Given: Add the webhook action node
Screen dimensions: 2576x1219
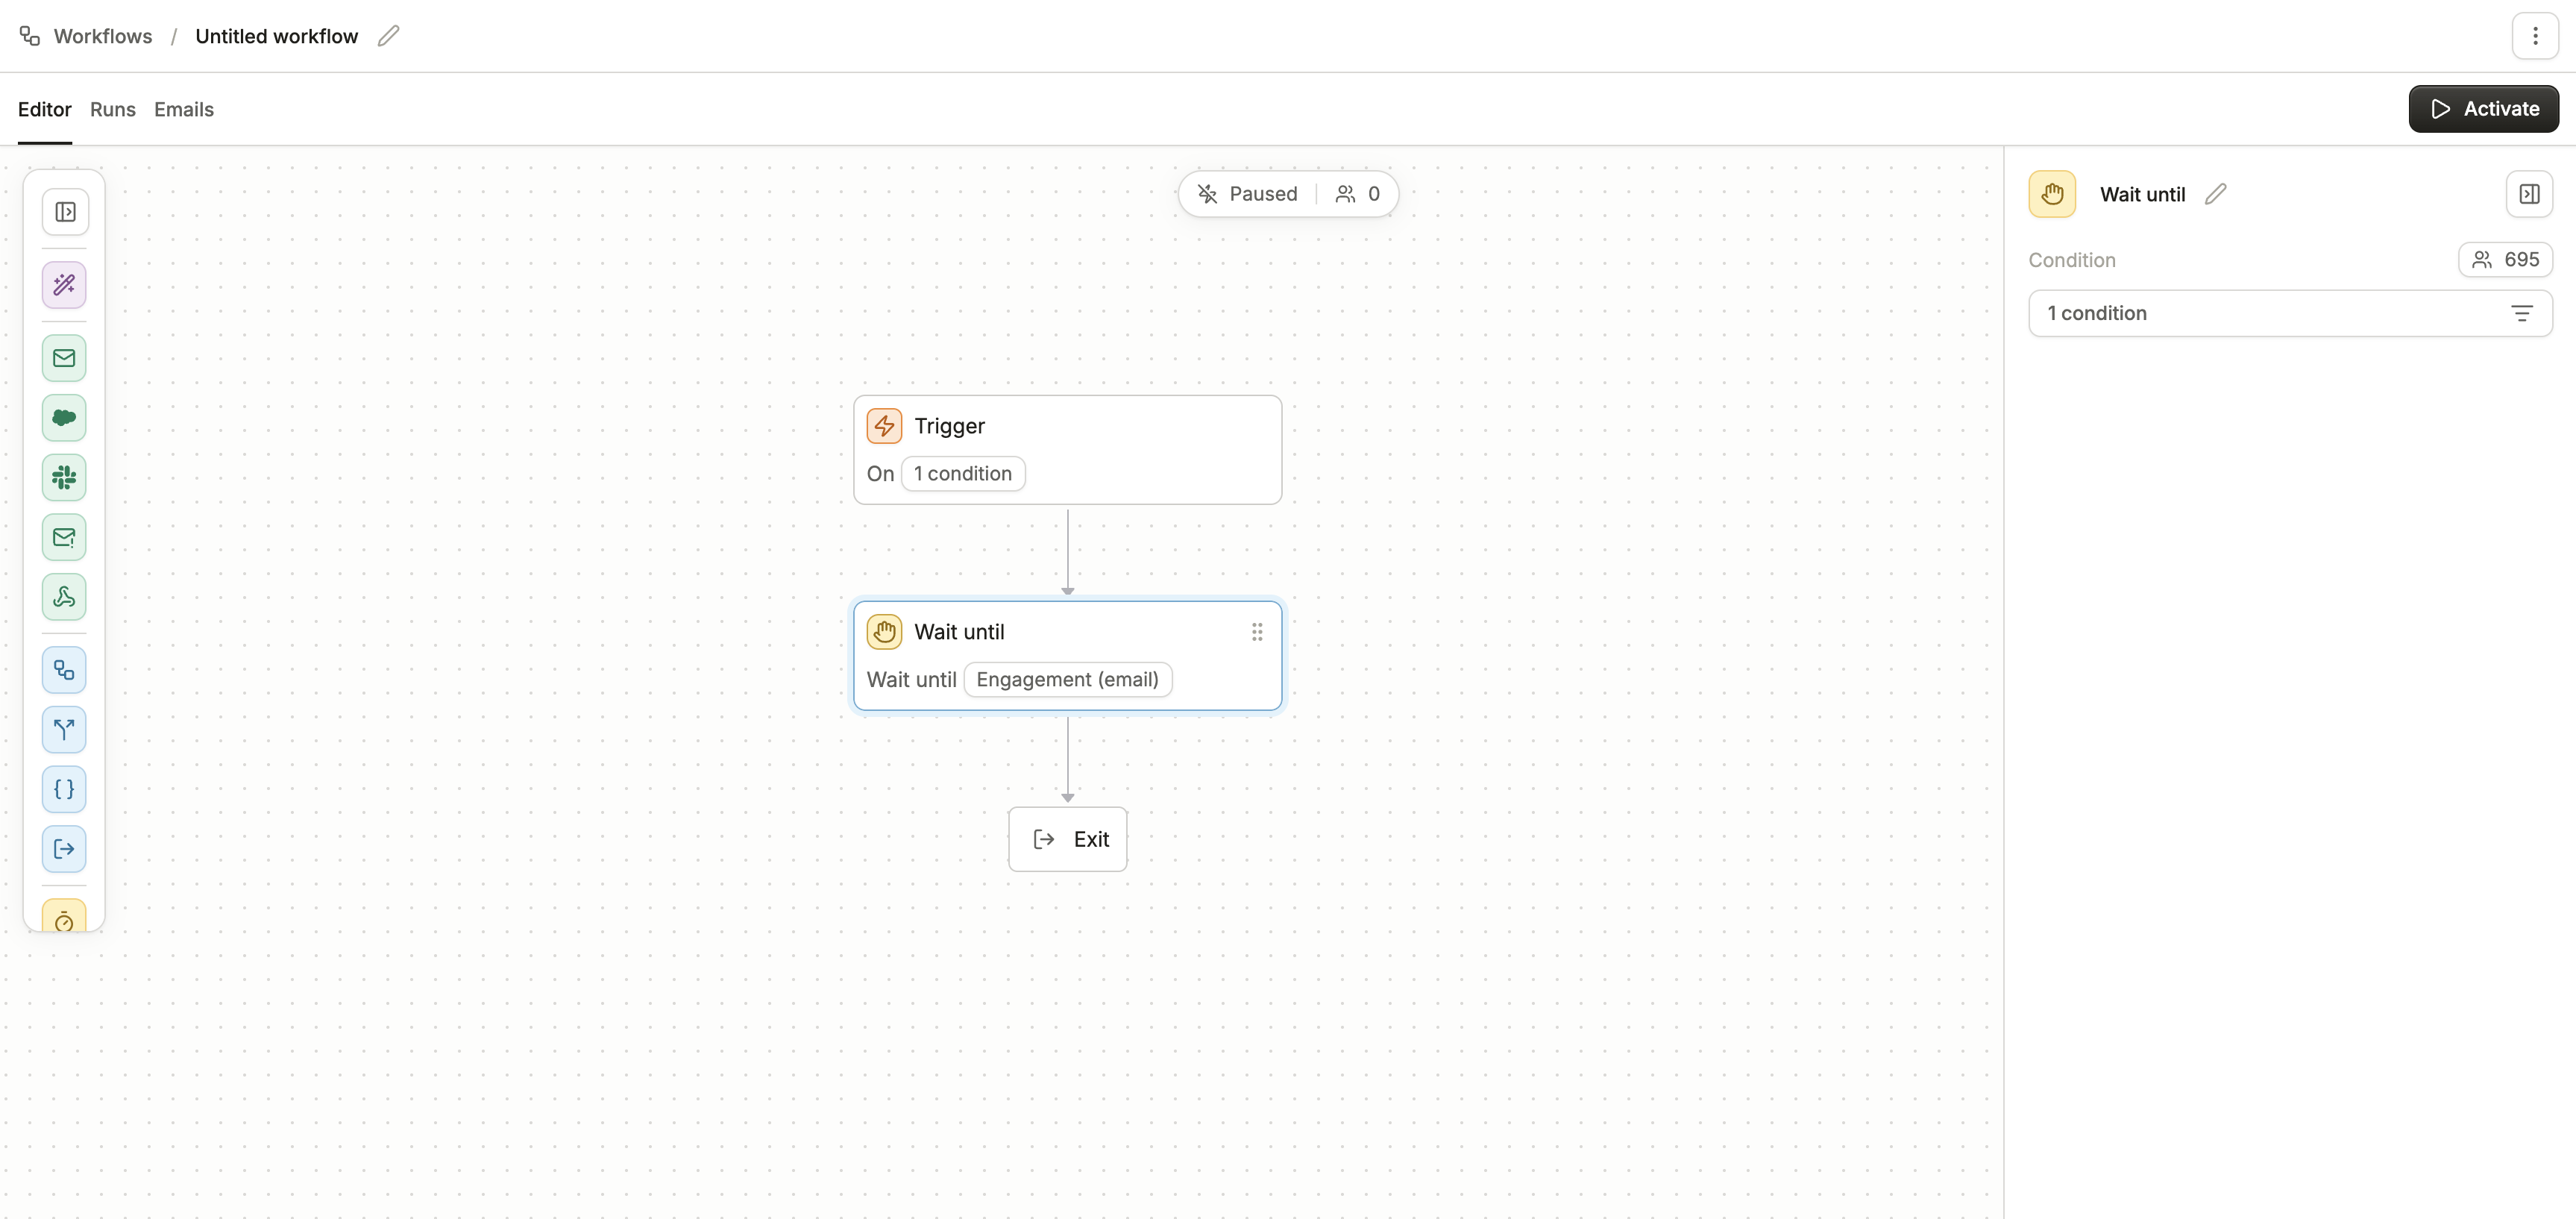Looking at the screenshot, I should (64, 597).
